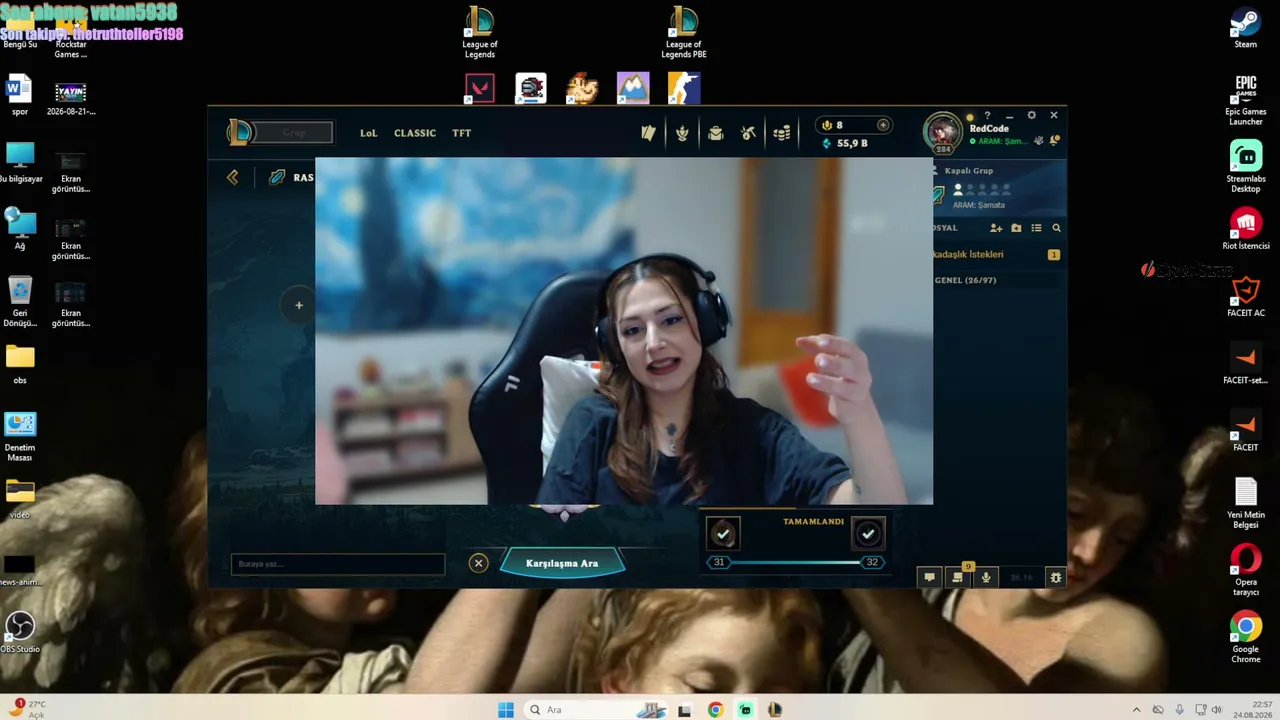
Task: Click the add friend icon in social panel
Action: (996, 228)
